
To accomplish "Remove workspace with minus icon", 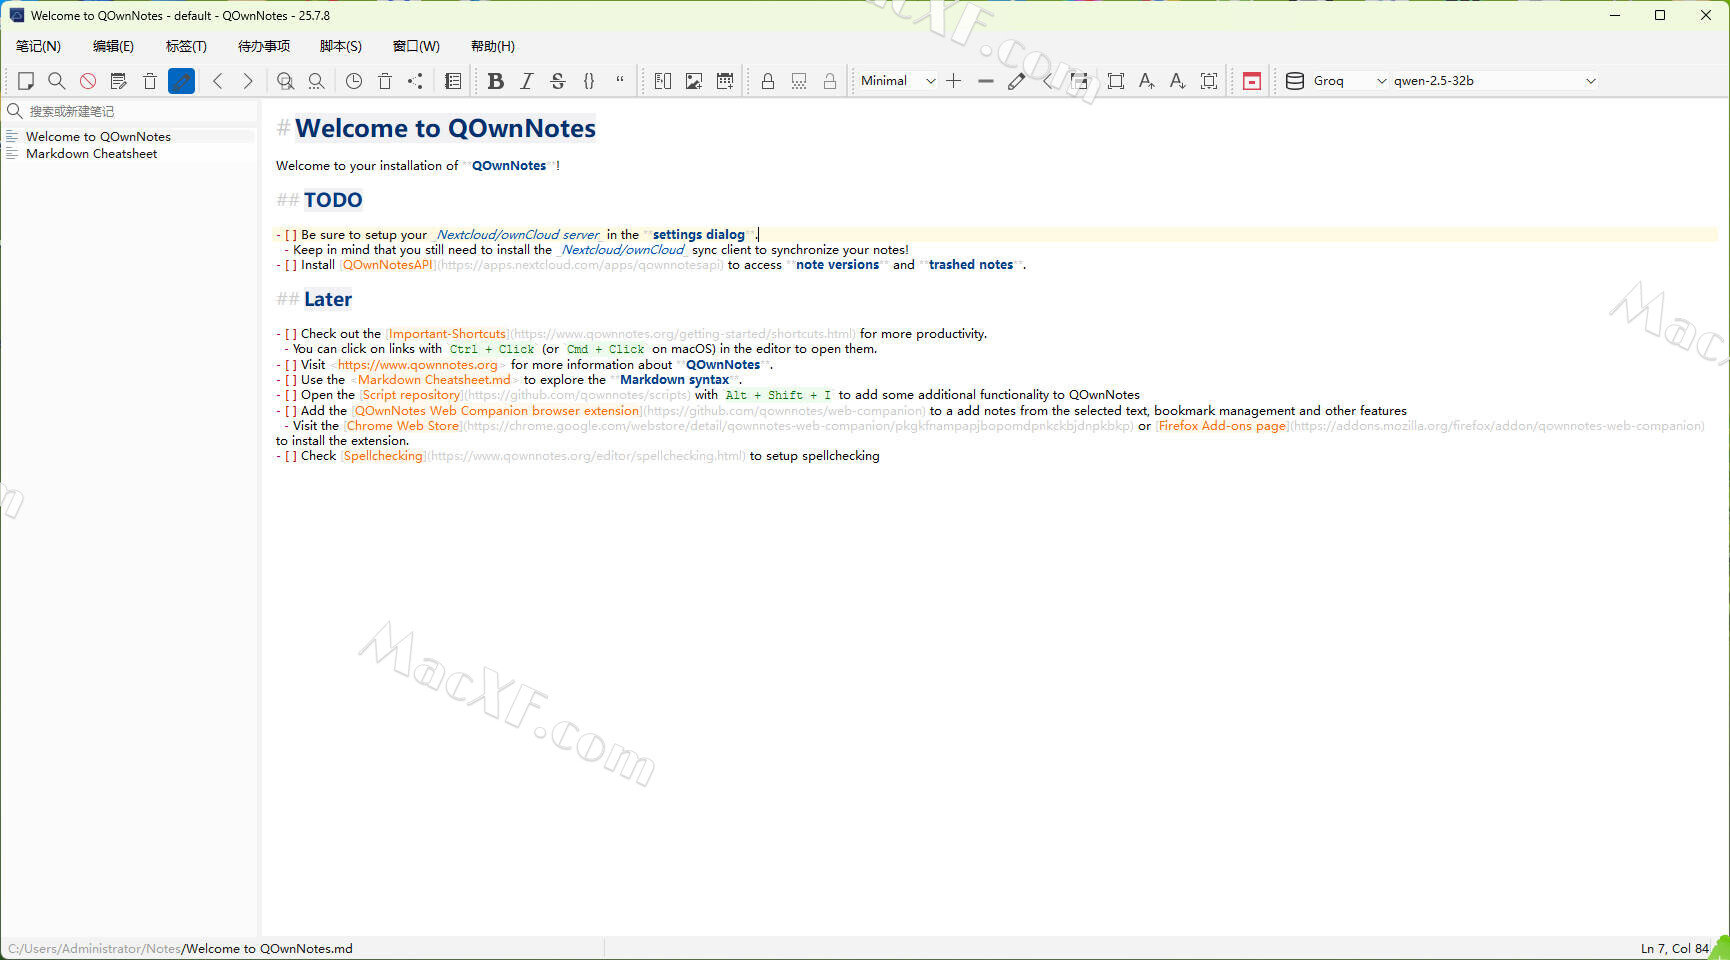I will [x=986, y=81].
